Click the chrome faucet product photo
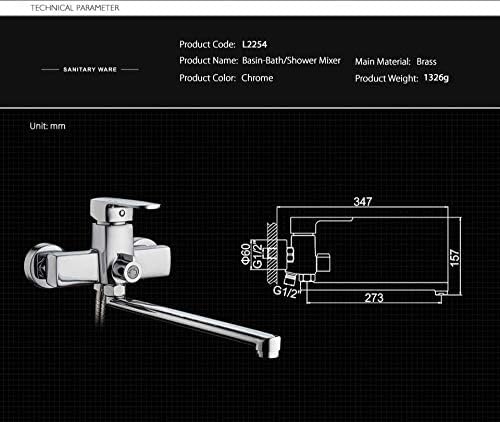The height and width of the screenshot is (422, 500). (x=153, y=278)
